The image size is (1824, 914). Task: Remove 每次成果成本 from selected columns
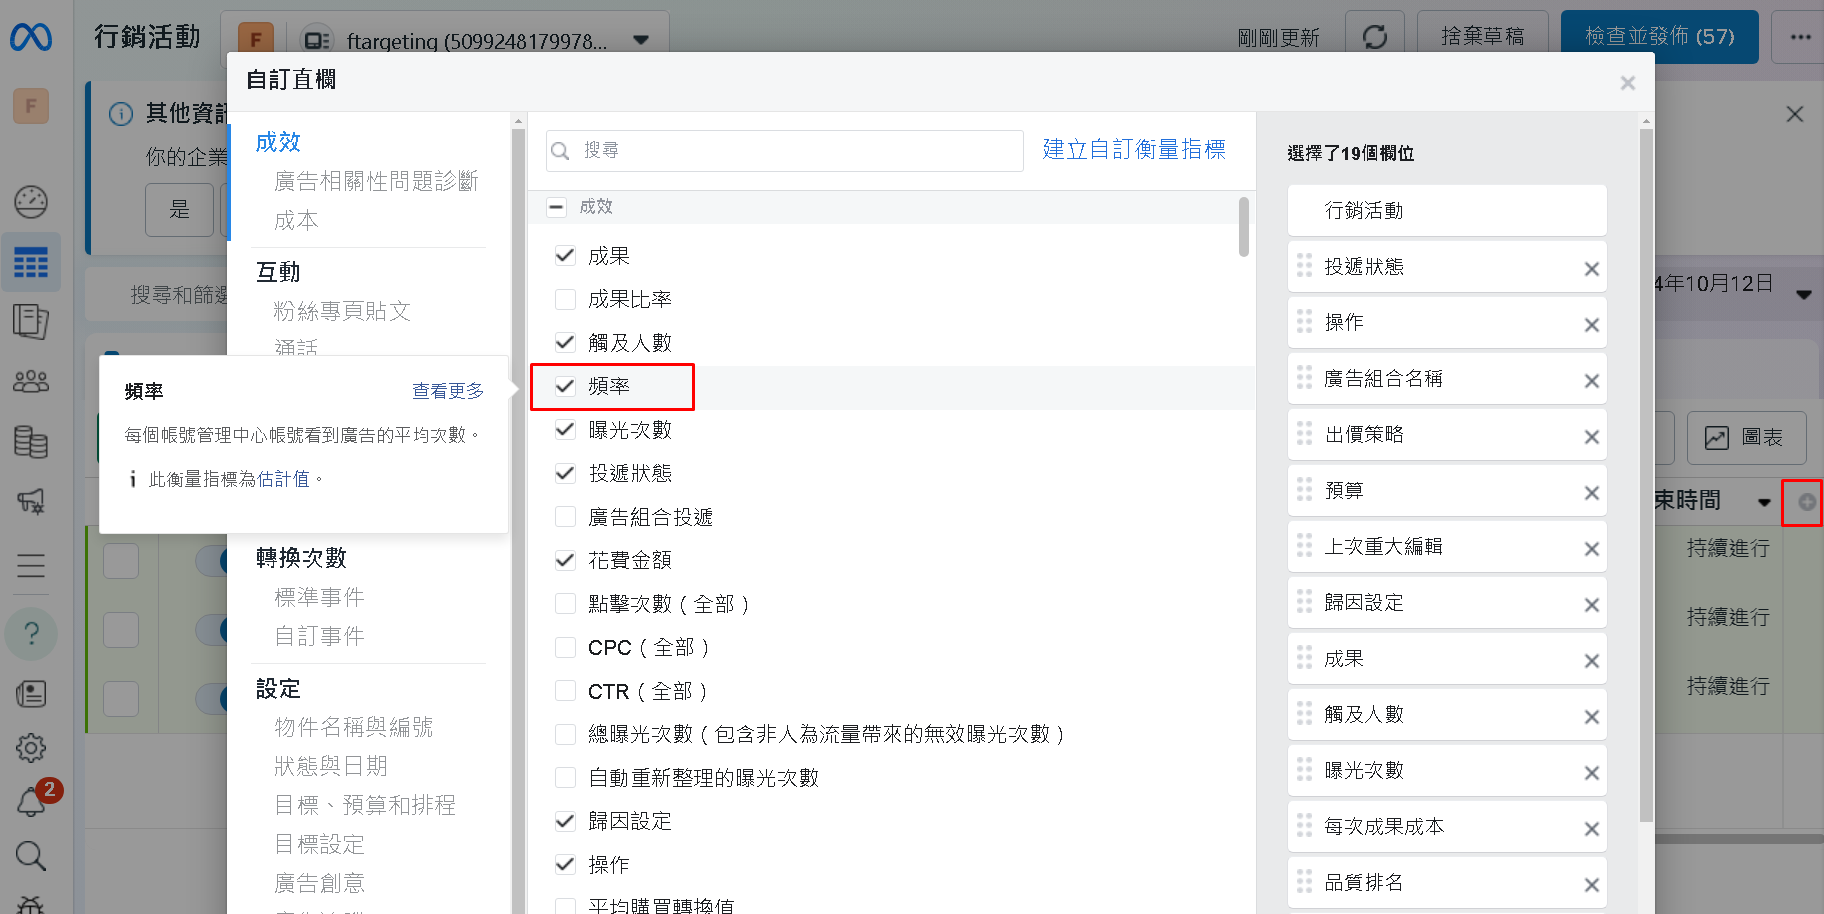1592,829
